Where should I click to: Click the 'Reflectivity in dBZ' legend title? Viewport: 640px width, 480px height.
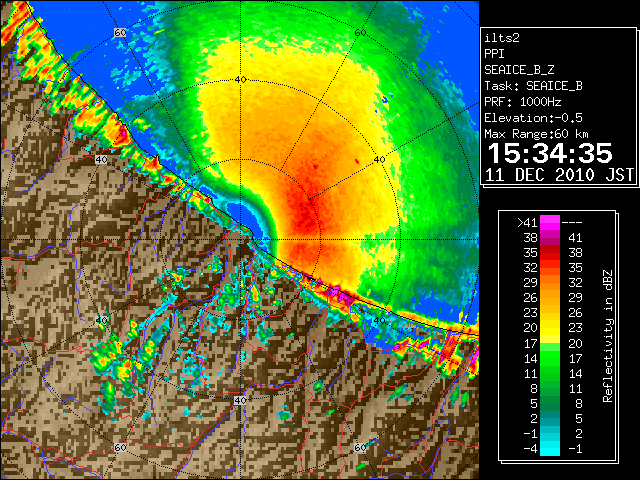pos(608,336)
